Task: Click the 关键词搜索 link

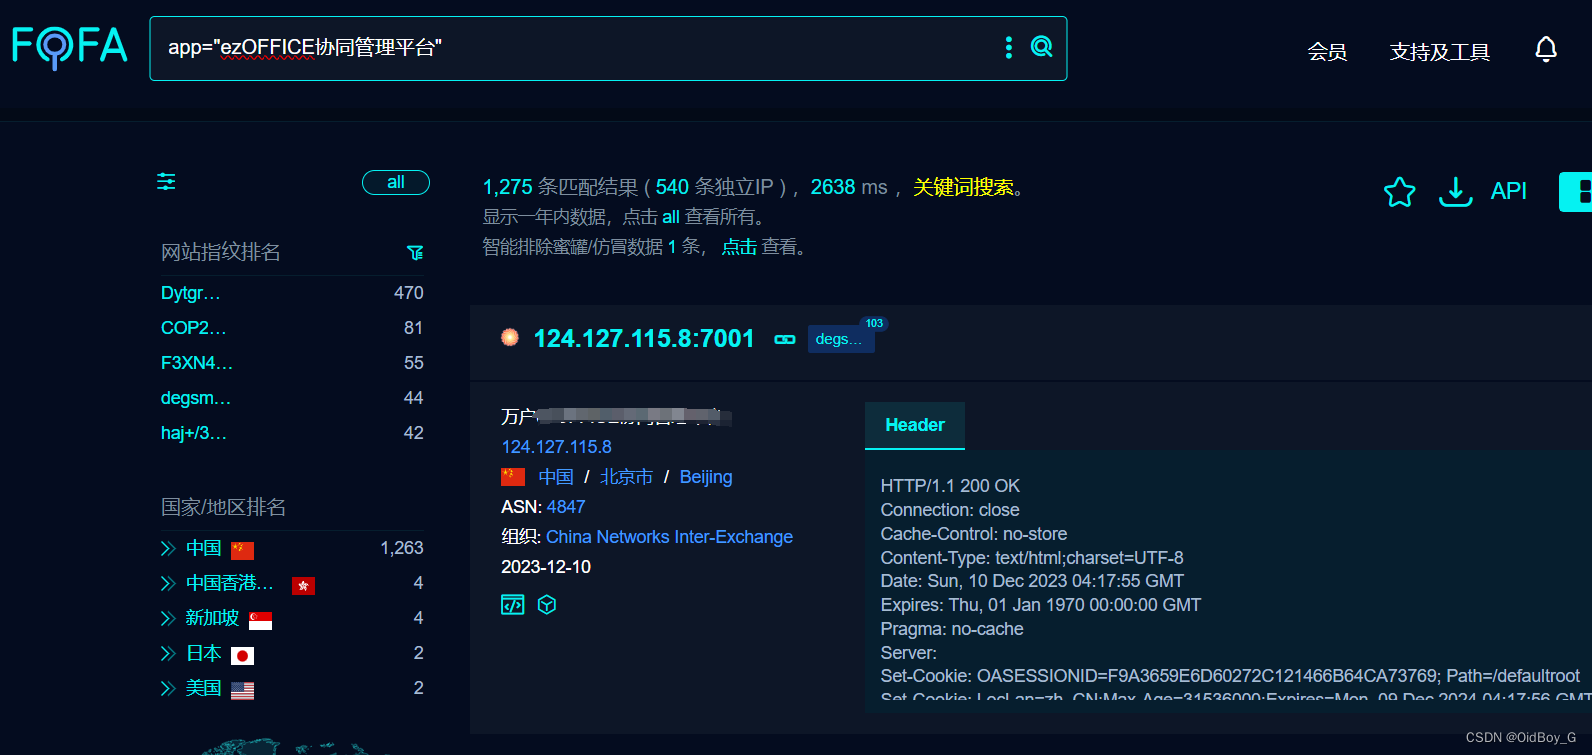Action: click(963, 187)
